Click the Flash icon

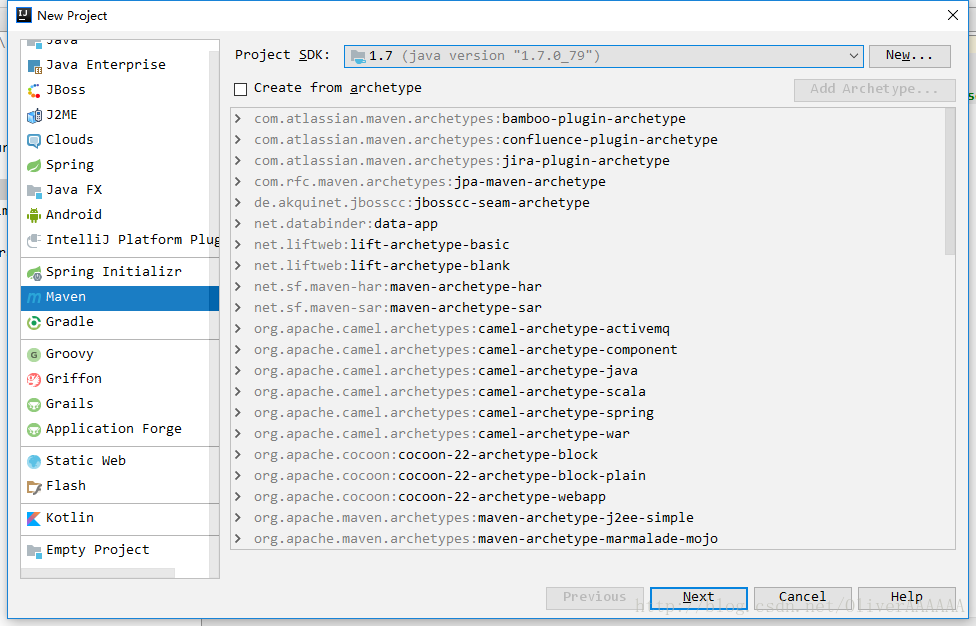pos(34,487)
